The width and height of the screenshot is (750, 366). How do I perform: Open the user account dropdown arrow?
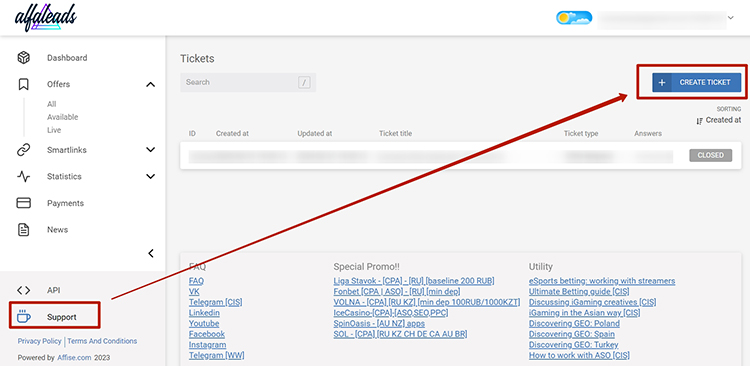pyautogui.click(x=730, y=18)
